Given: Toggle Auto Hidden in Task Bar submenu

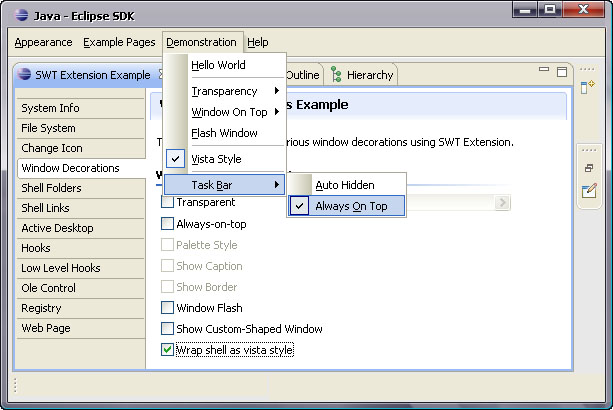Looking at the screenshot, I should pos(346,185).
